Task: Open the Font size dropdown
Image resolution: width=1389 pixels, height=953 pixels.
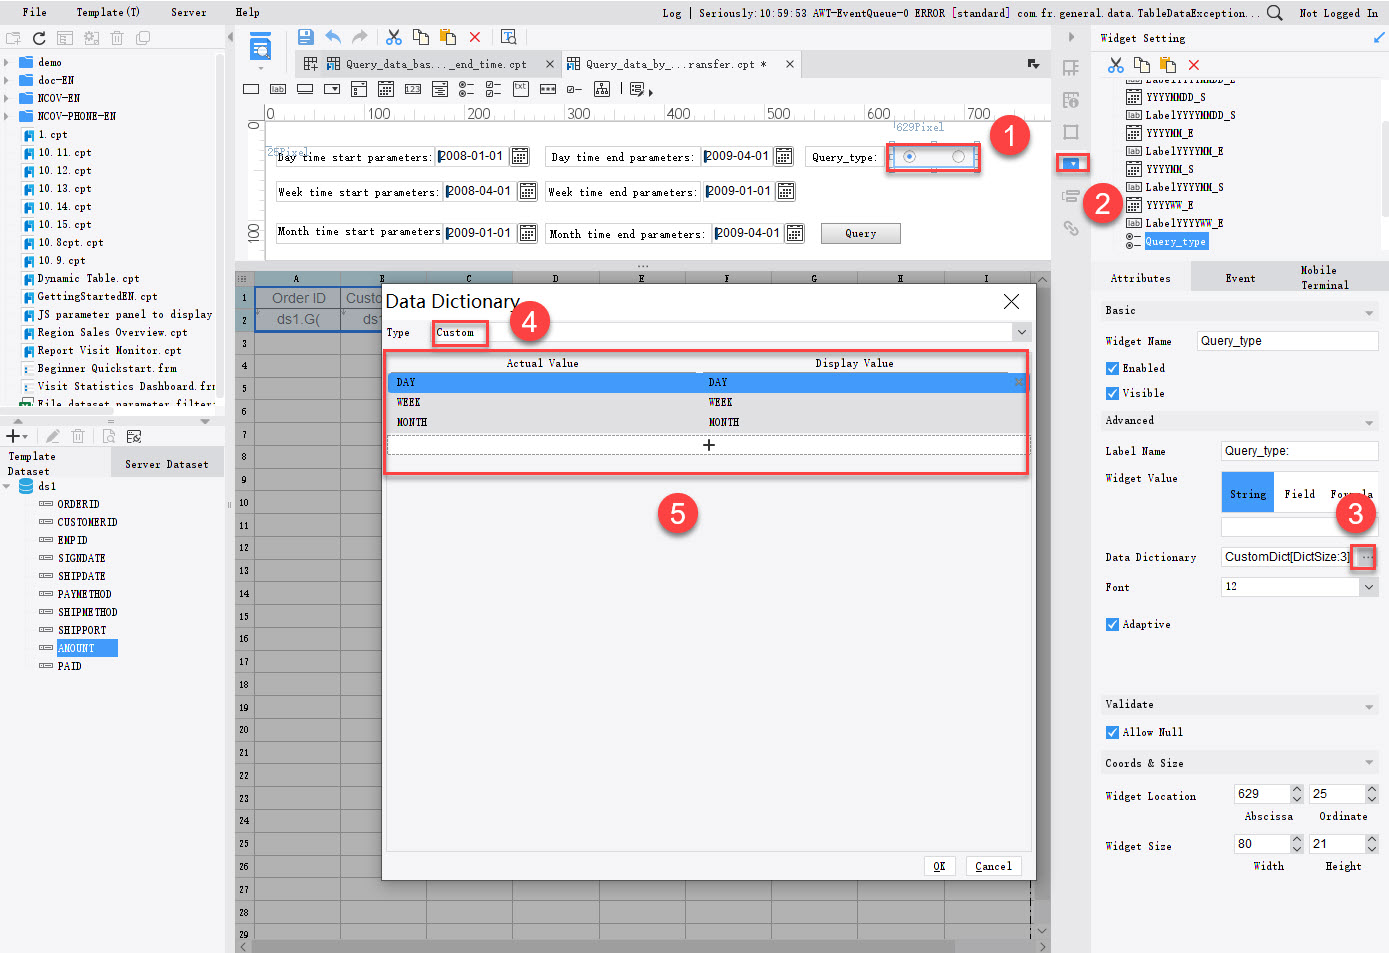Action: [1369, 587]
